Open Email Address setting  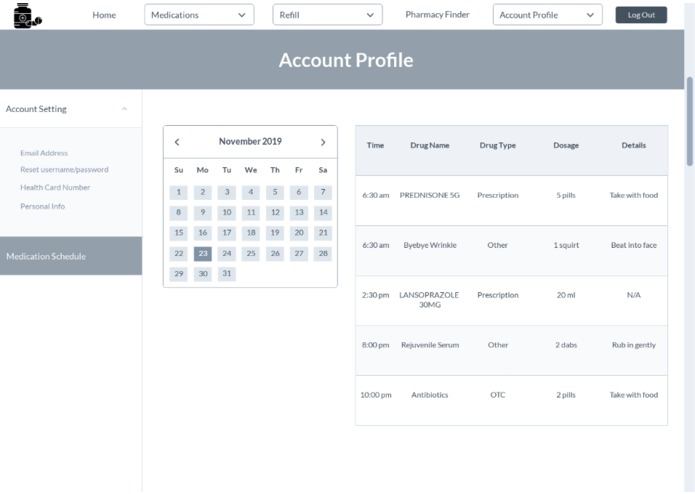(44, 153)
